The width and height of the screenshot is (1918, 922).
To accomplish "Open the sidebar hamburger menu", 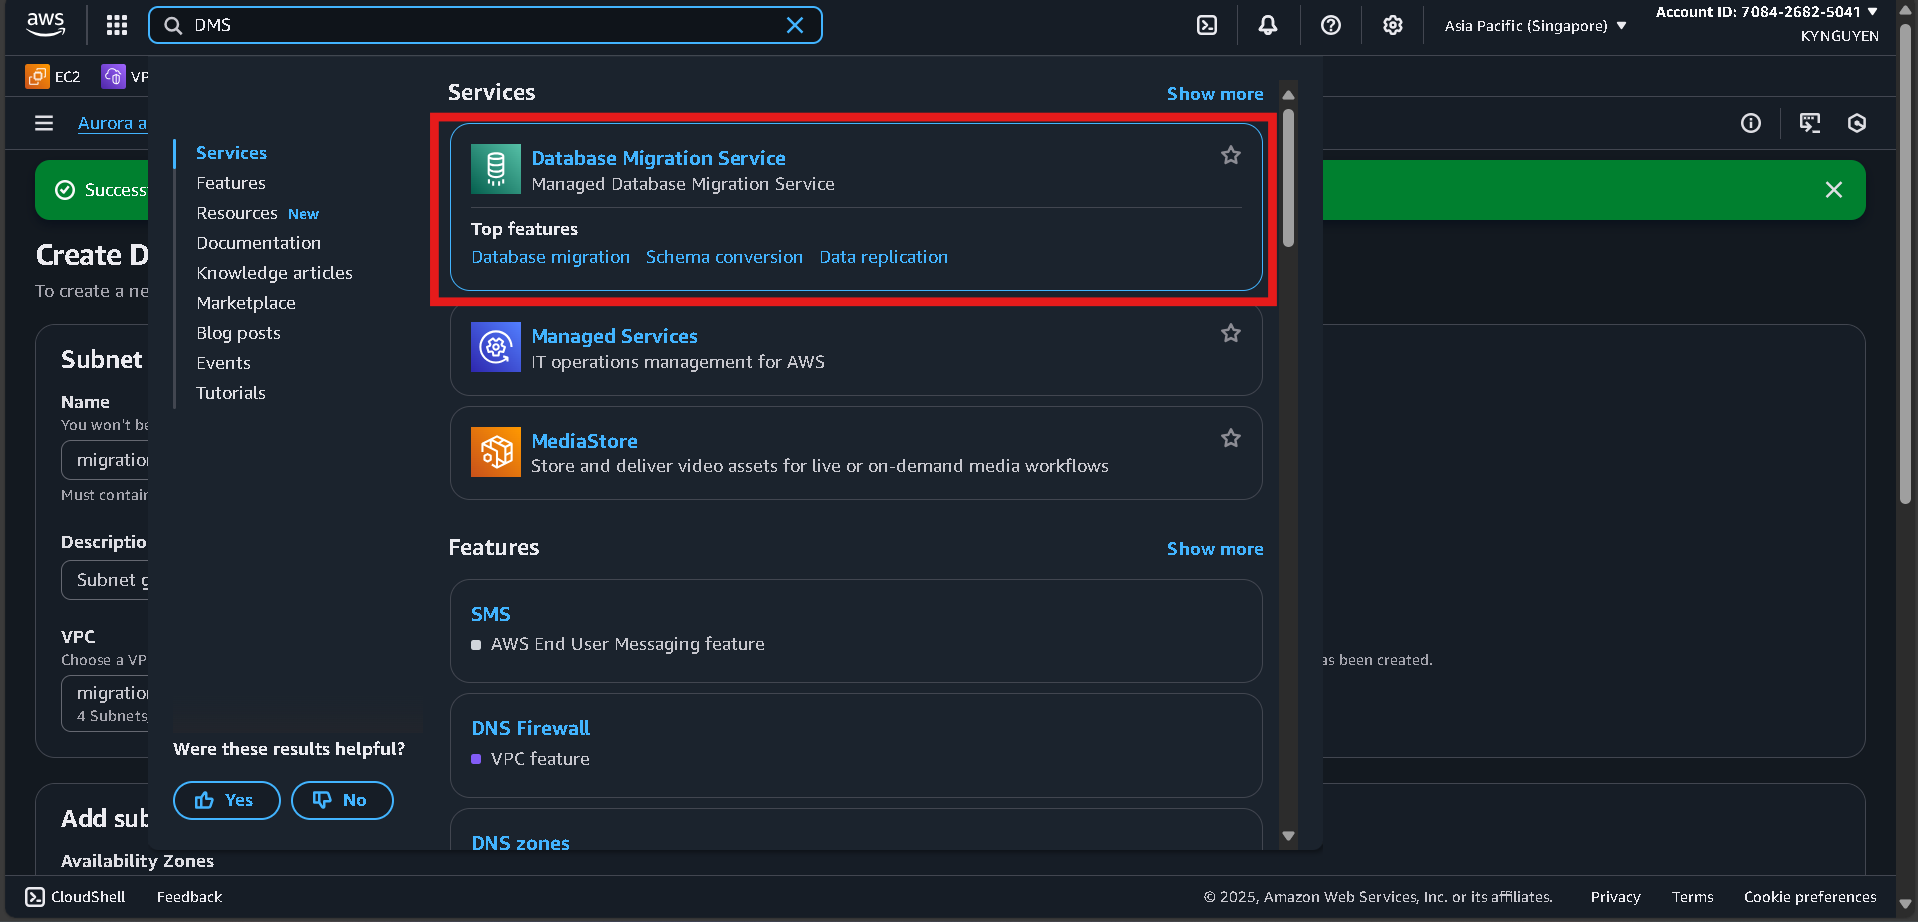I will click(x=43, y=123).
